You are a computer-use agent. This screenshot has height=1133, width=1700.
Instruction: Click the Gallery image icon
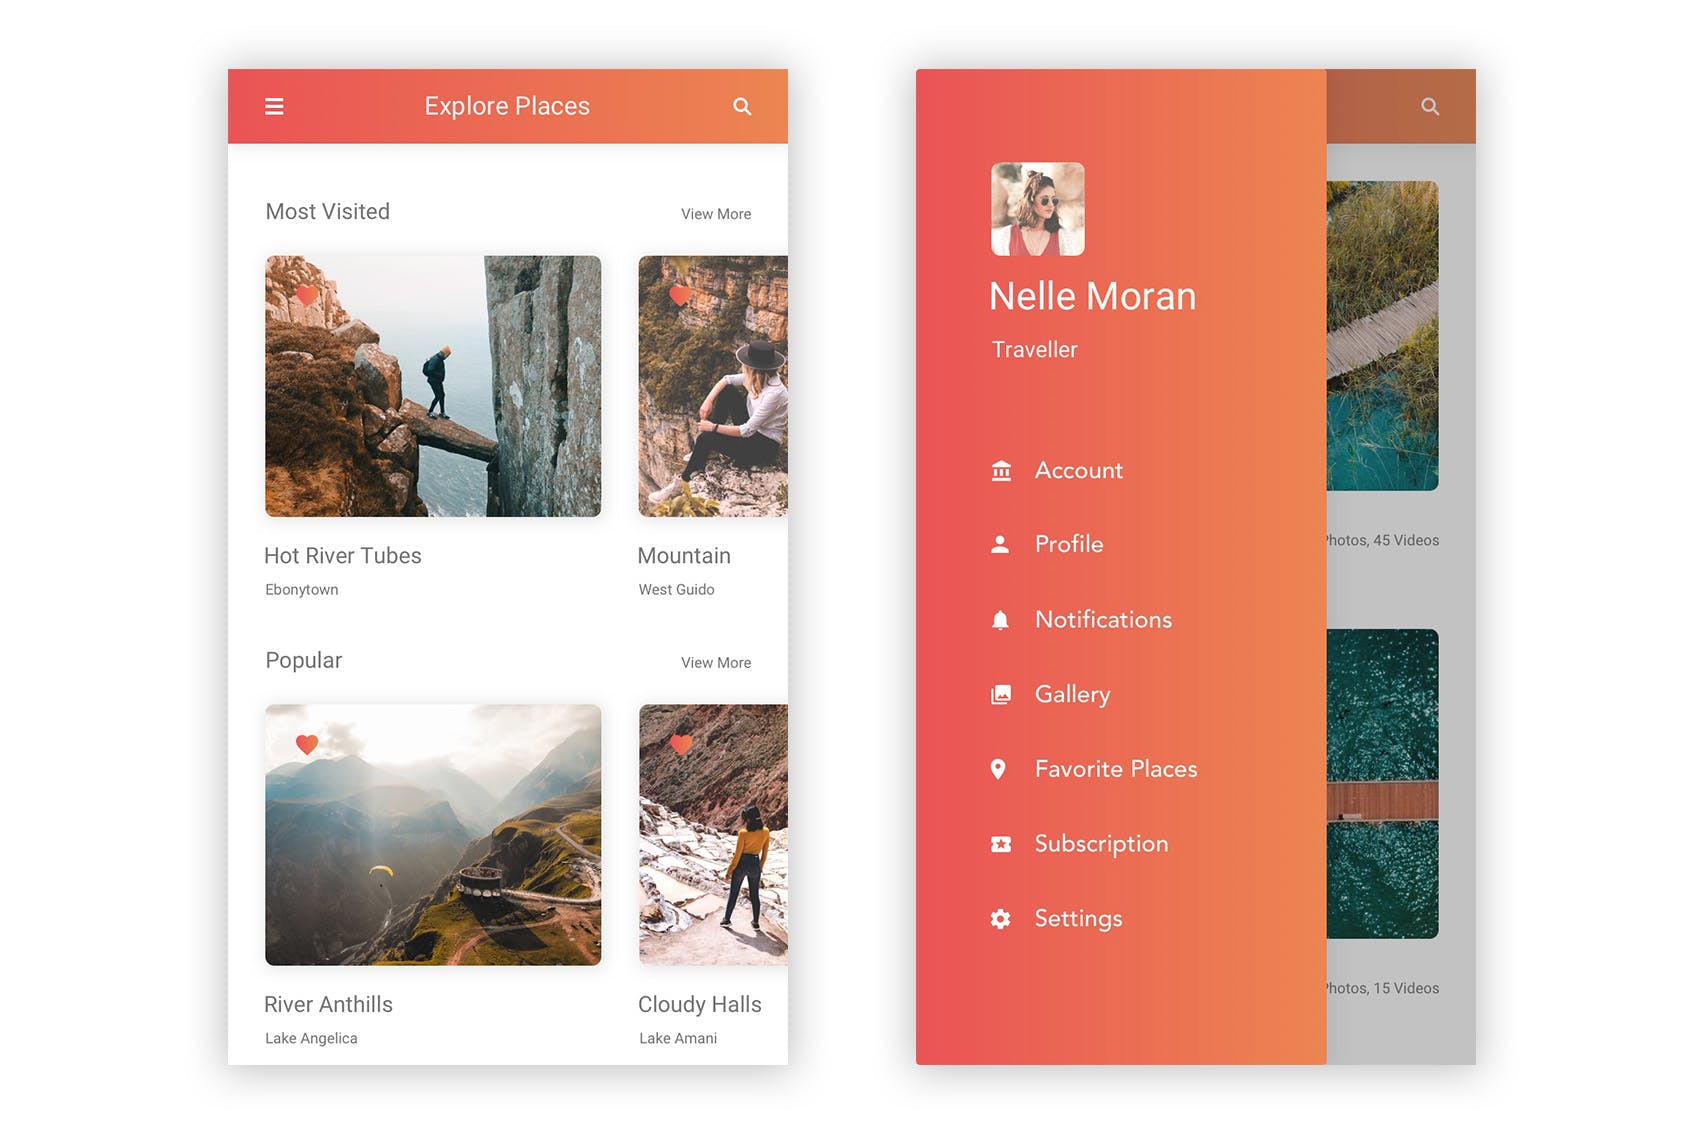click(x=1000, y=694)
